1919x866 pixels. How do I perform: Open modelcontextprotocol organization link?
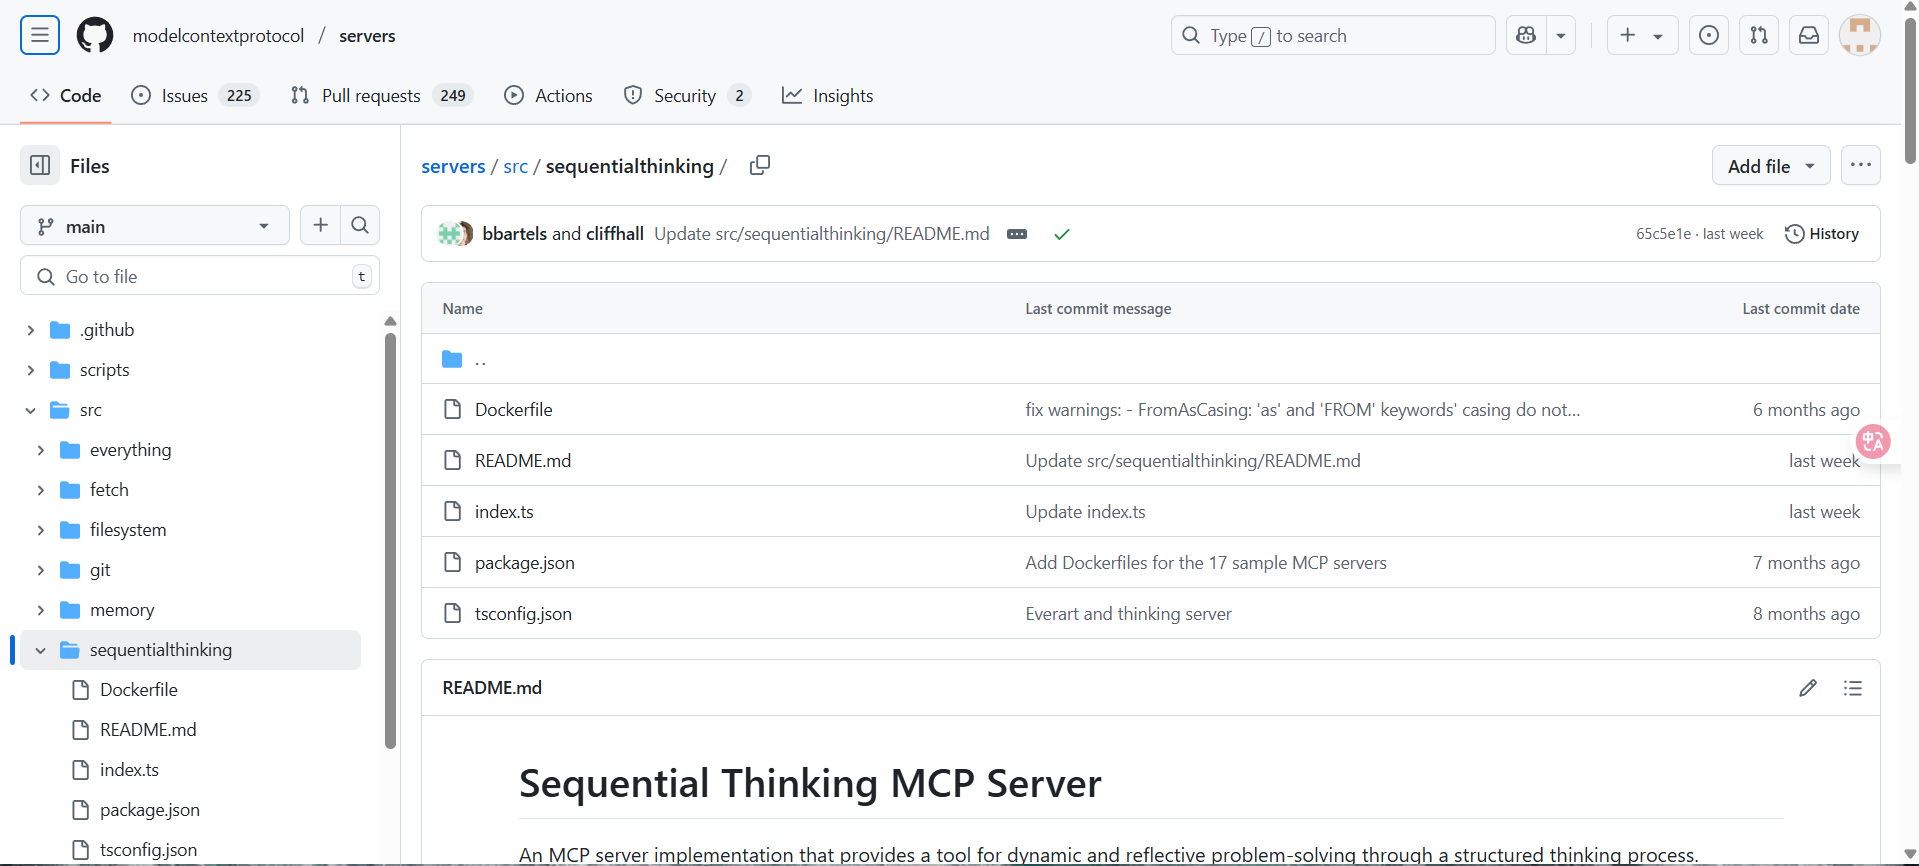click(x=218, y=36)
